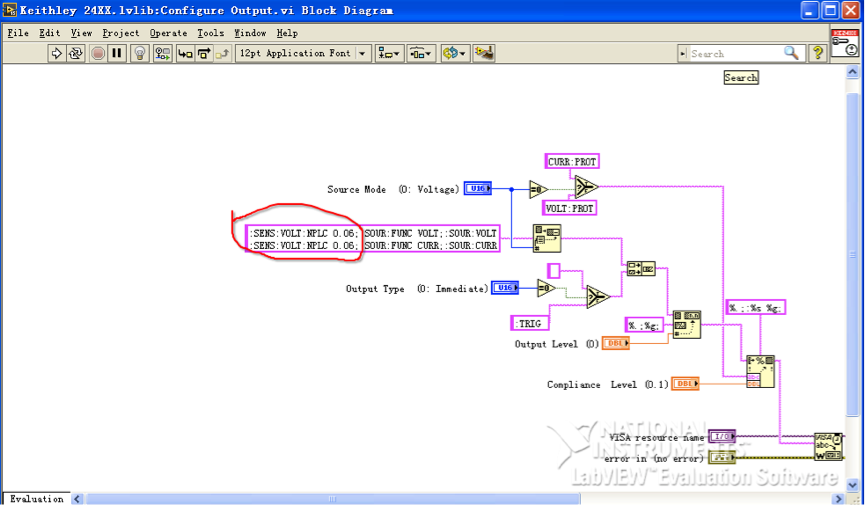Image resolution: width=865 pixels, height=505 pixels.
Task: Open the File menu
Action: [x=18, y=33]
